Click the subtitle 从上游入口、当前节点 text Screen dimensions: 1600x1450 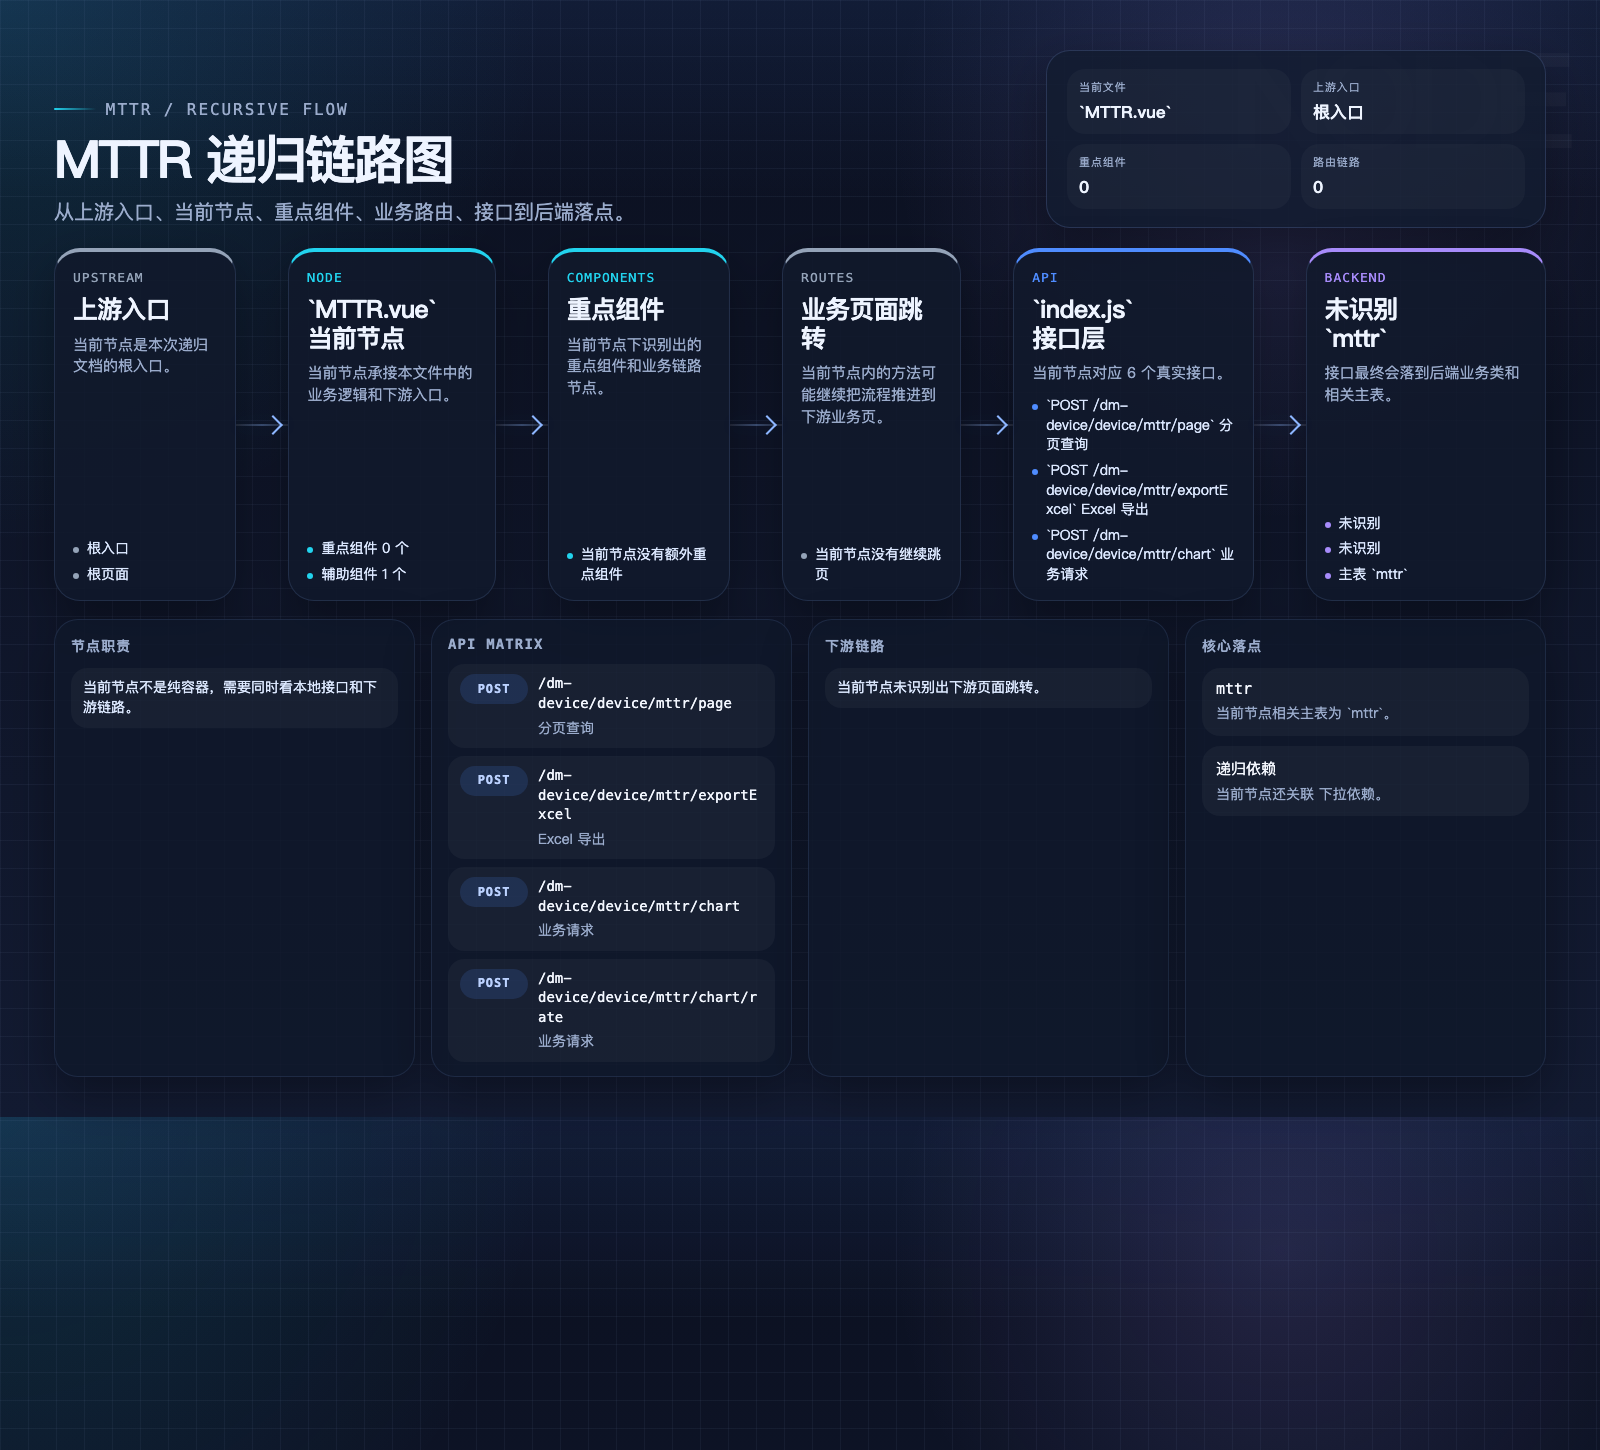coord(344,212)
